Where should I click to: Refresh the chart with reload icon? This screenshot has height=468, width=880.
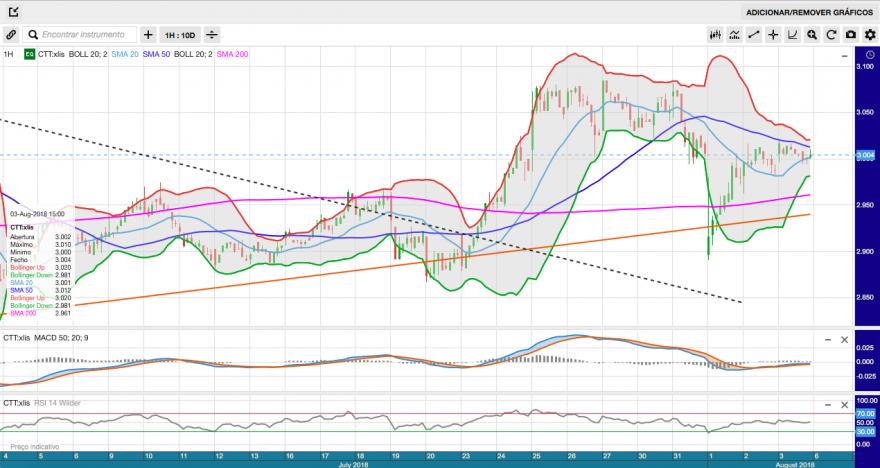pos(831,35)
